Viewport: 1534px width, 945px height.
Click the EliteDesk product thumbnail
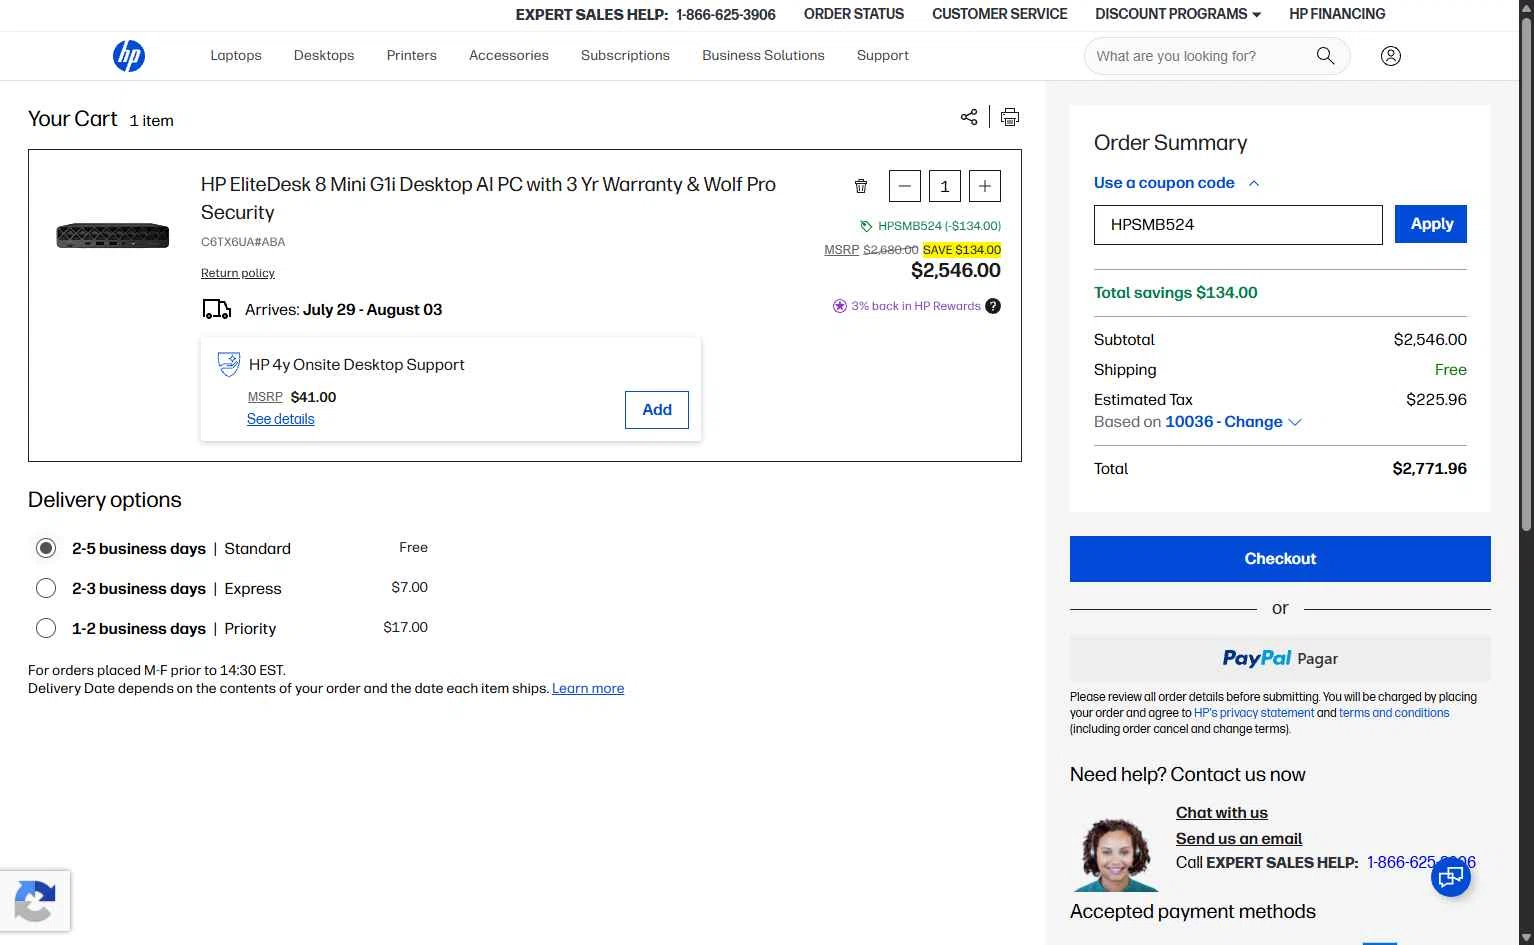pyautogui.click(x=113, y=236)
